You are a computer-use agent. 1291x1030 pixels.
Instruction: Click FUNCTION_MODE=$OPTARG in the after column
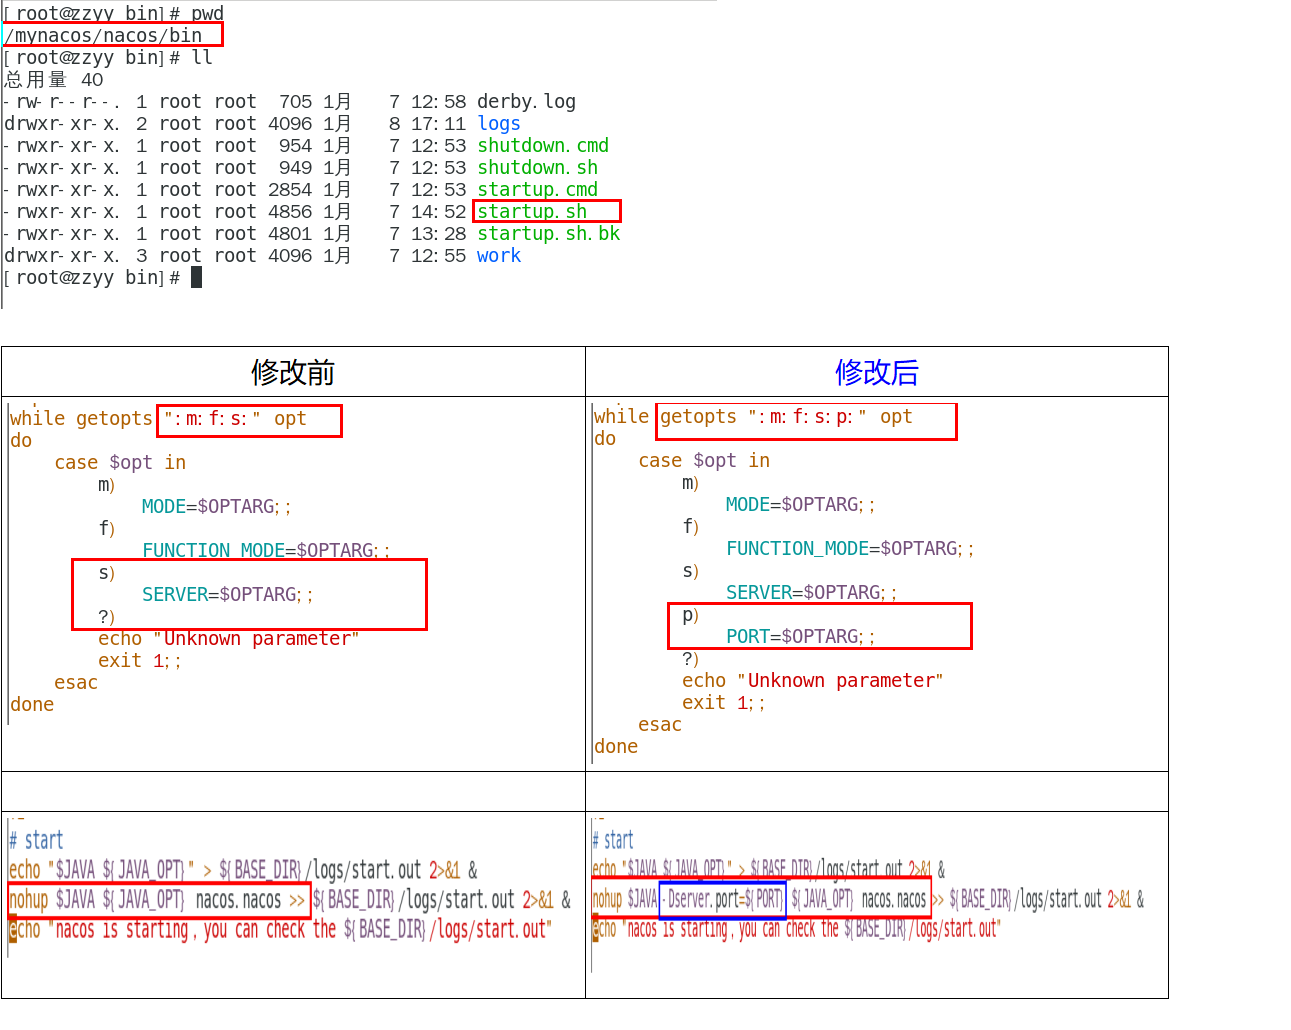click(849, 549)
